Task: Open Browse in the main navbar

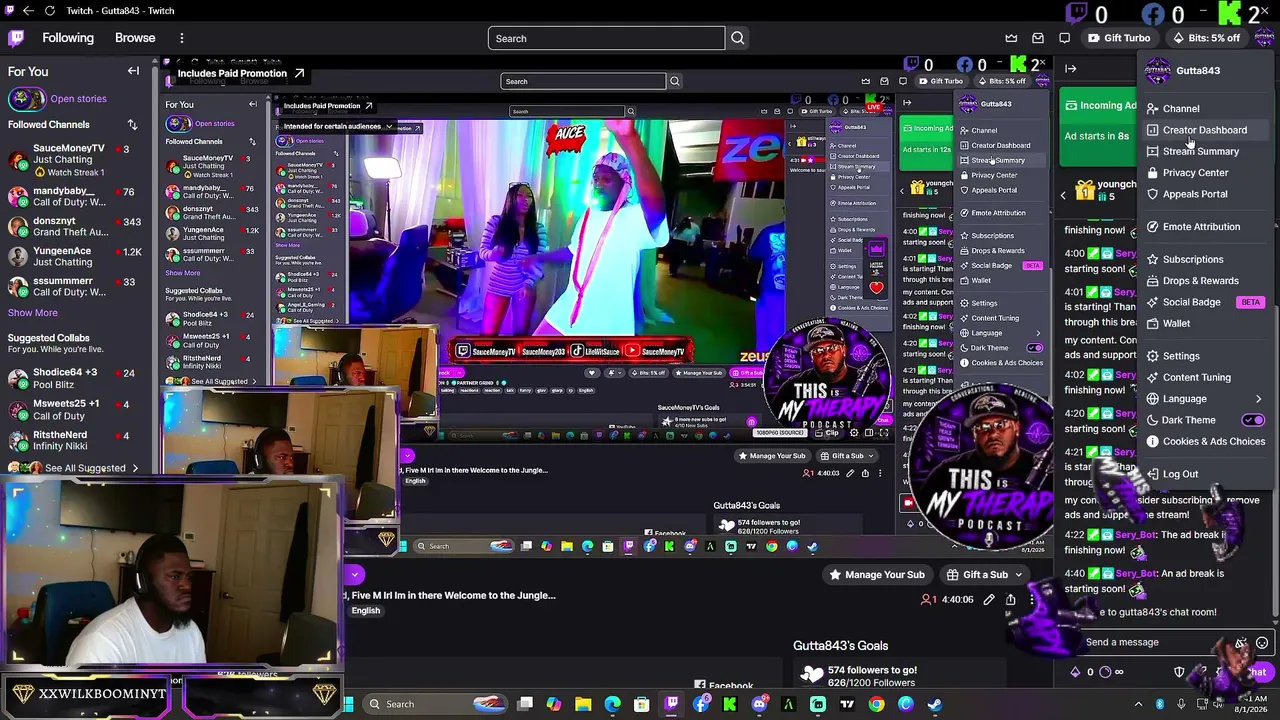Action: pyautogui.click(x=135, y=38)
